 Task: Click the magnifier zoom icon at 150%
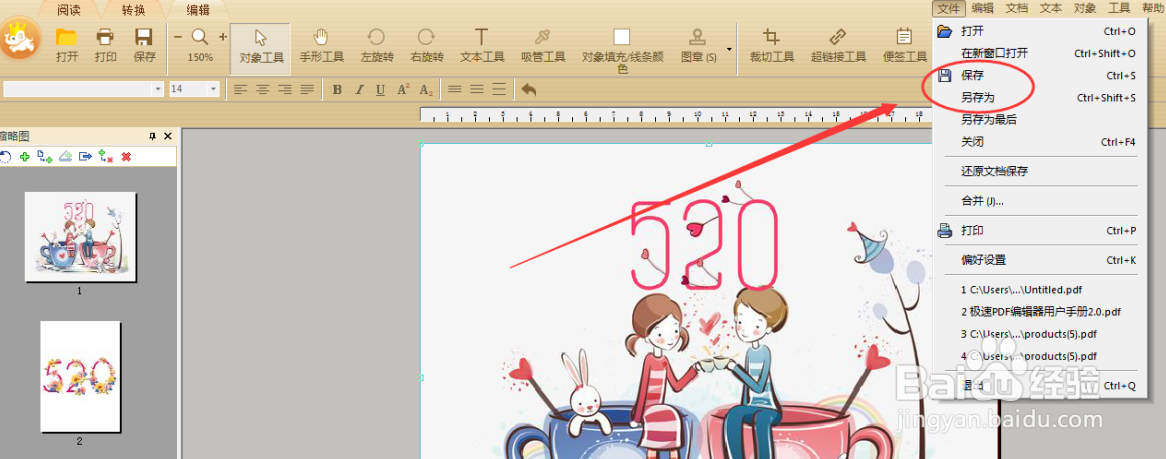pyautogui.click(x=200, y=36)
